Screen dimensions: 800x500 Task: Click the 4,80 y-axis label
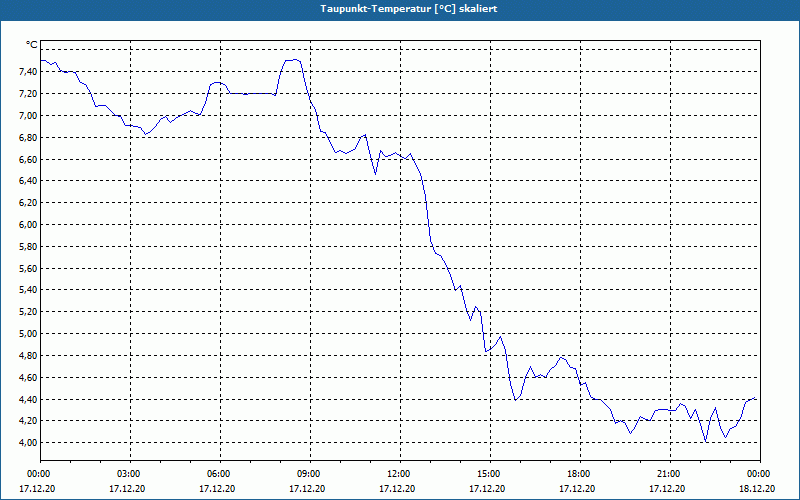[x=28, y=356]
